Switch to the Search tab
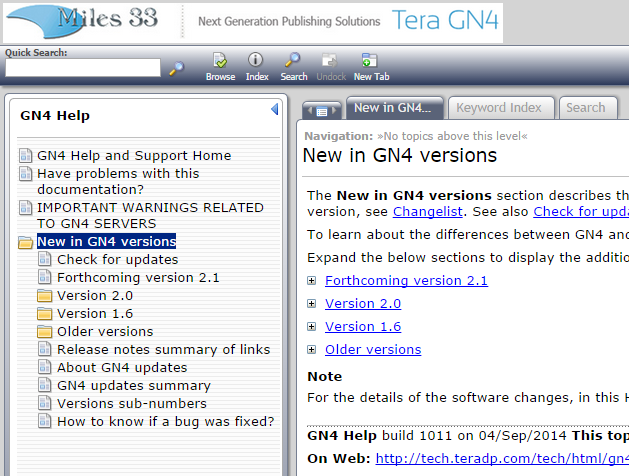 coord(588,108)
